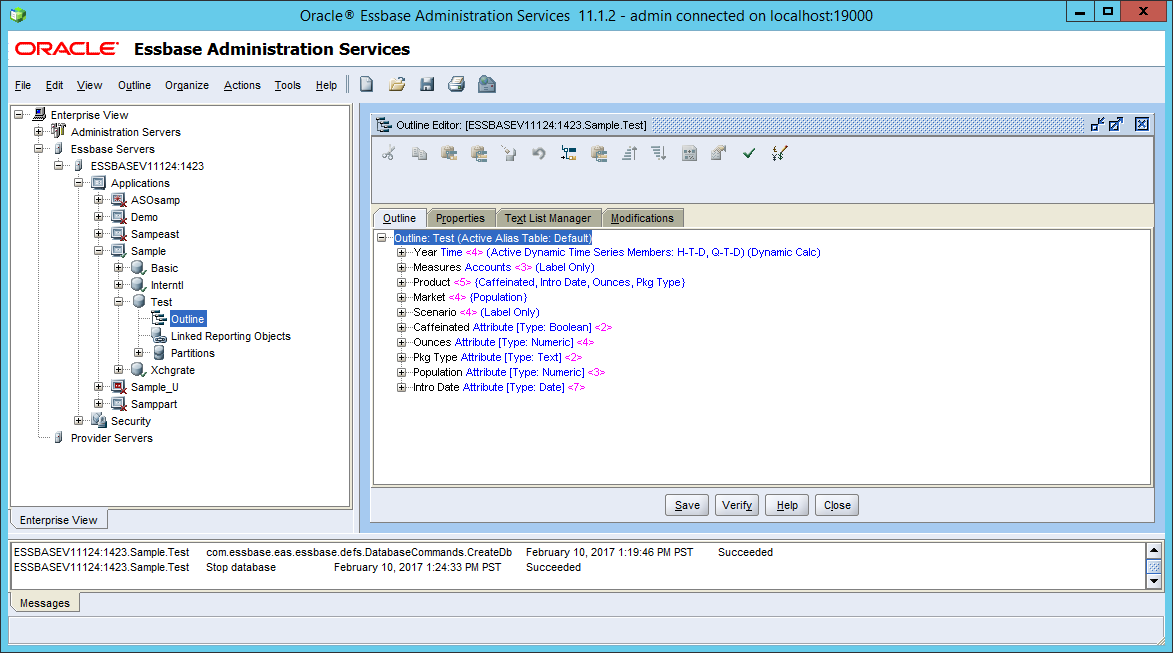
Task: Expand the Caffeinated Attribute dimension
Action: pos(402,327)
